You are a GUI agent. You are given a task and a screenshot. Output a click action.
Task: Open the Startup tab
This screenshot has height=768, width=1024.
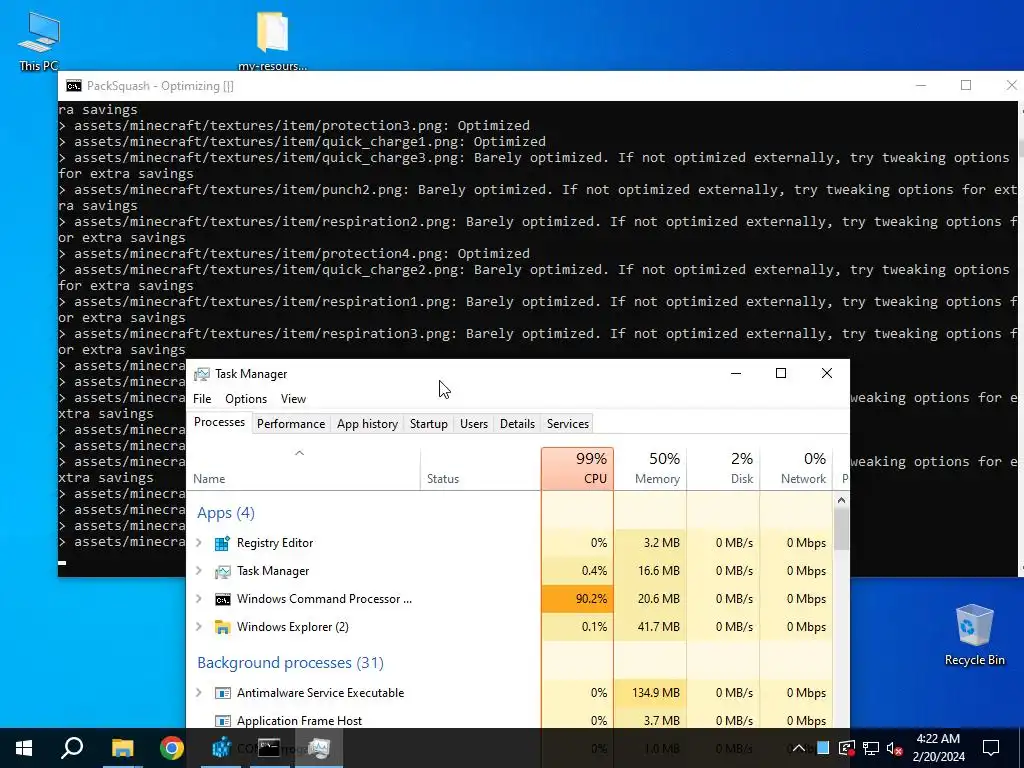tap(428, 424)
